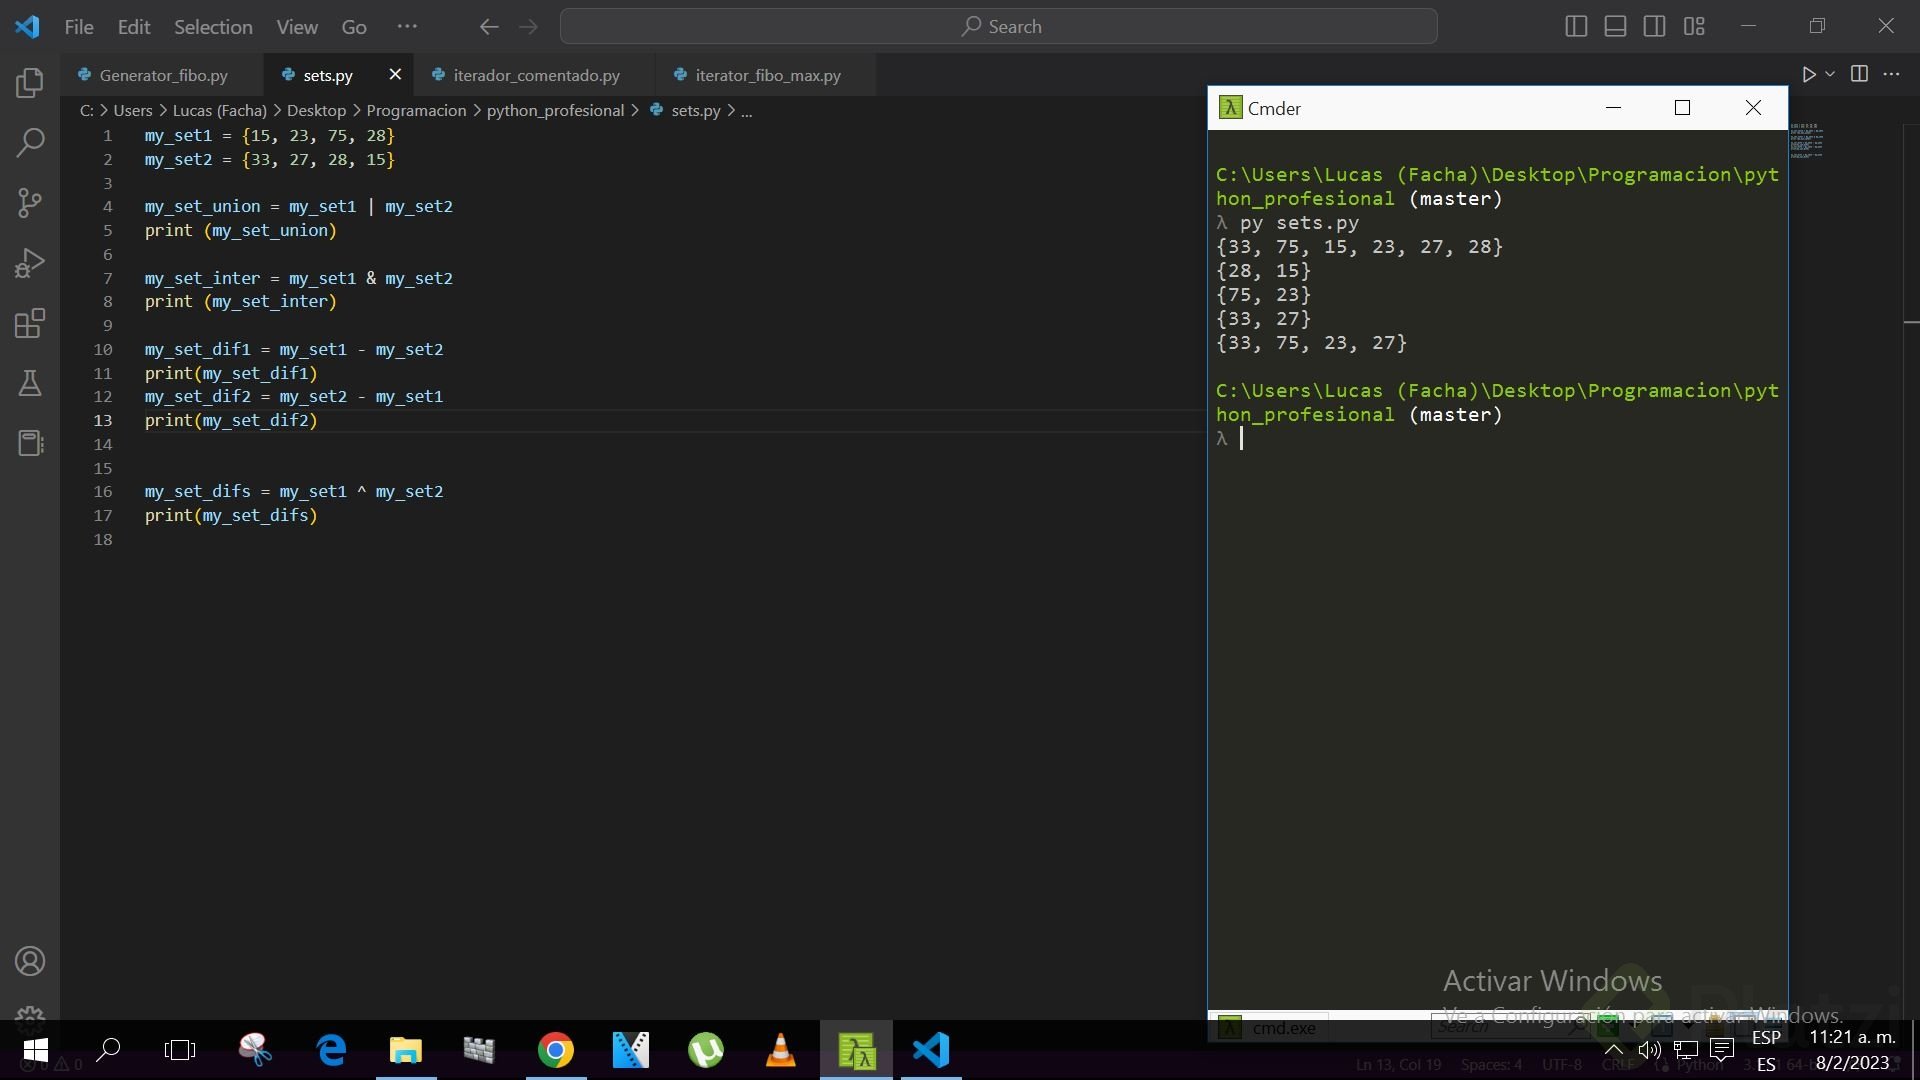Open the Source Control view
The width and height of the screenshot is (1920, 1080).
pyautogui.click(x=30, y=203)
